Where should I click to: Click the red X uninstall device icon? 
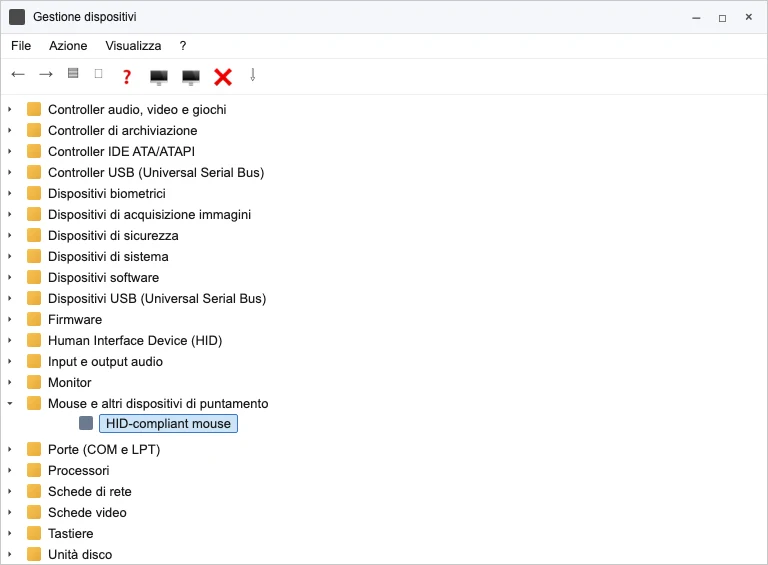coord(223,77)
